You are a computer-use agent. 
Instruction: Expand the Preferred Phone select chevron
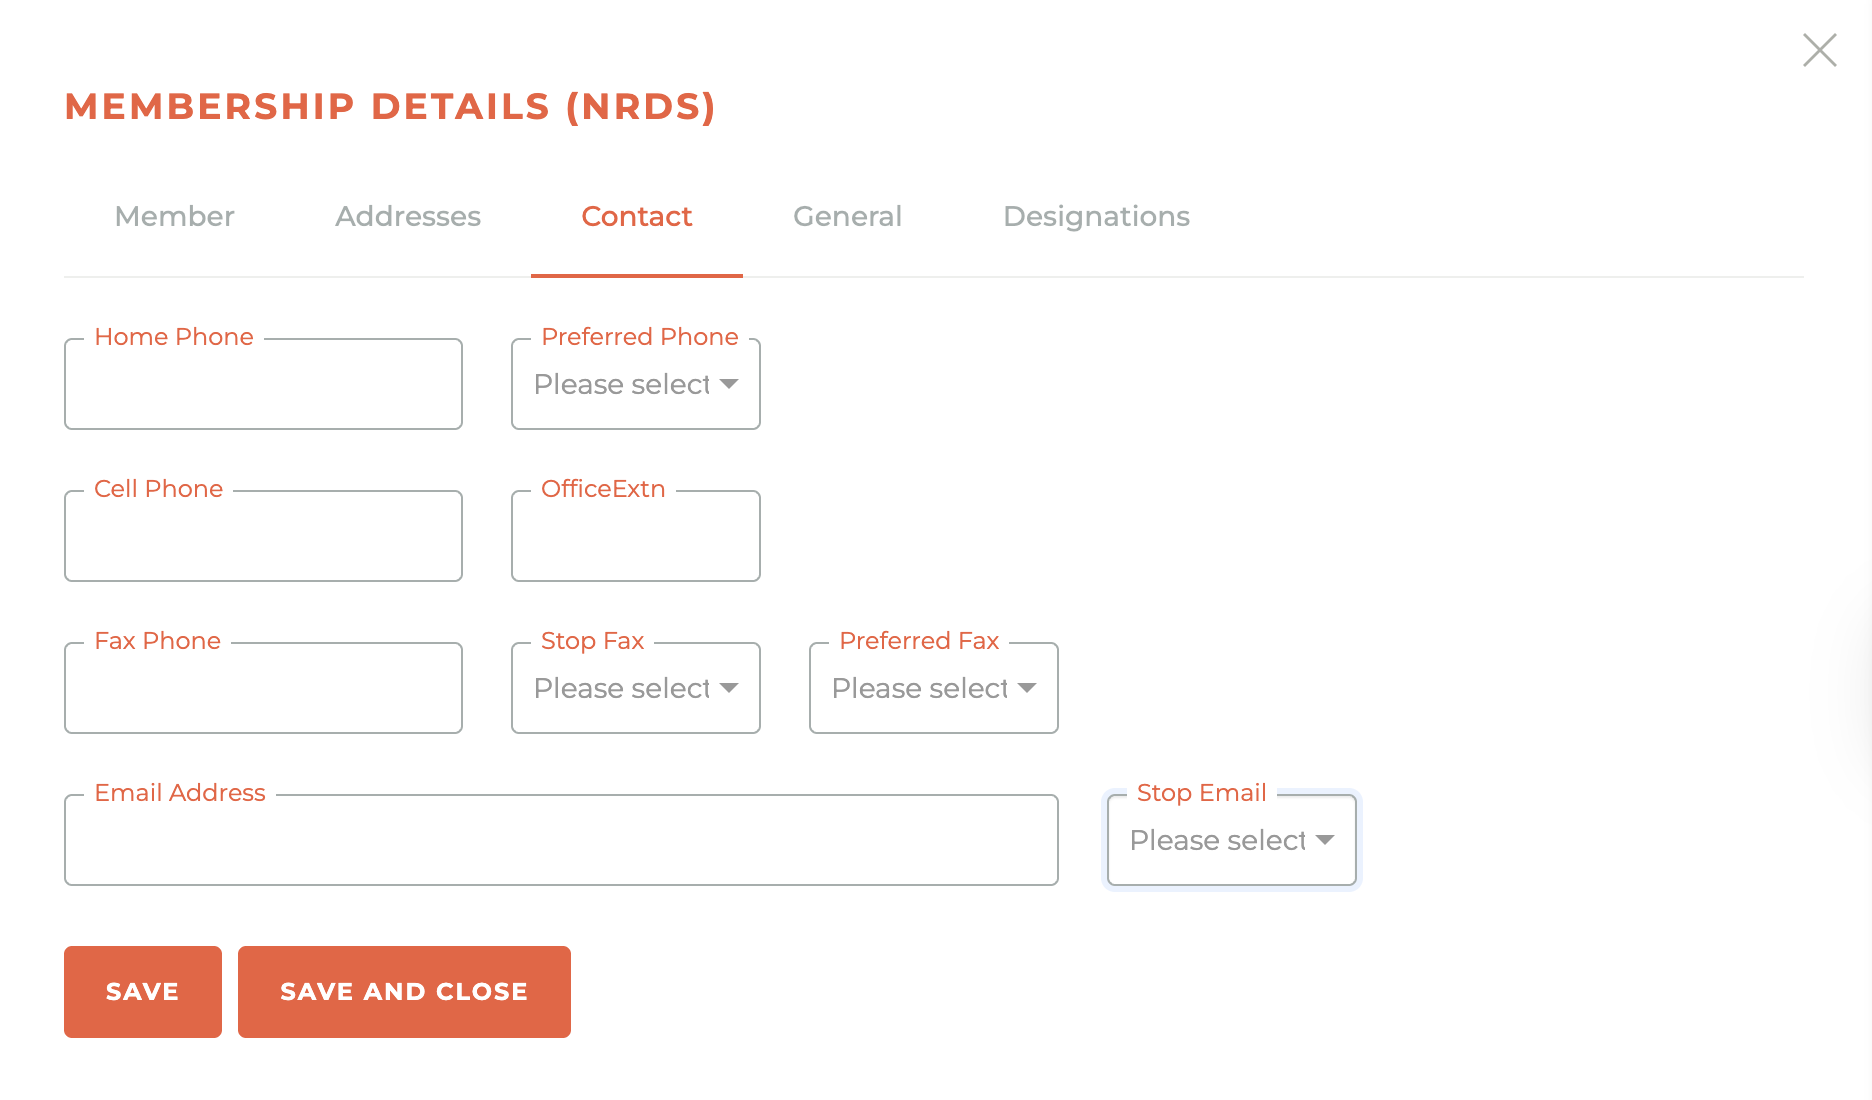point(731,384)
